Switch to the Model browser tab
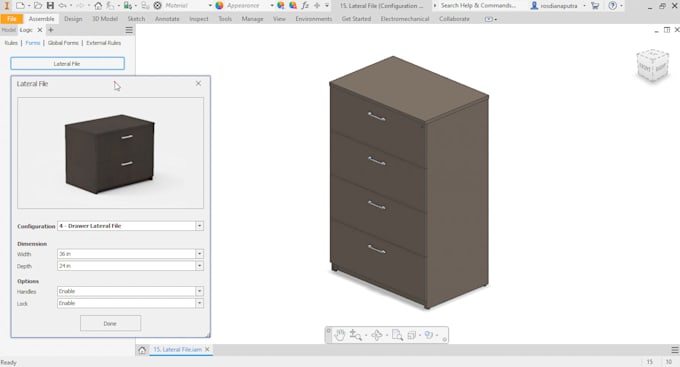This screenshot has width=680, height=367. pyautogui.click(x=8, y=30)
